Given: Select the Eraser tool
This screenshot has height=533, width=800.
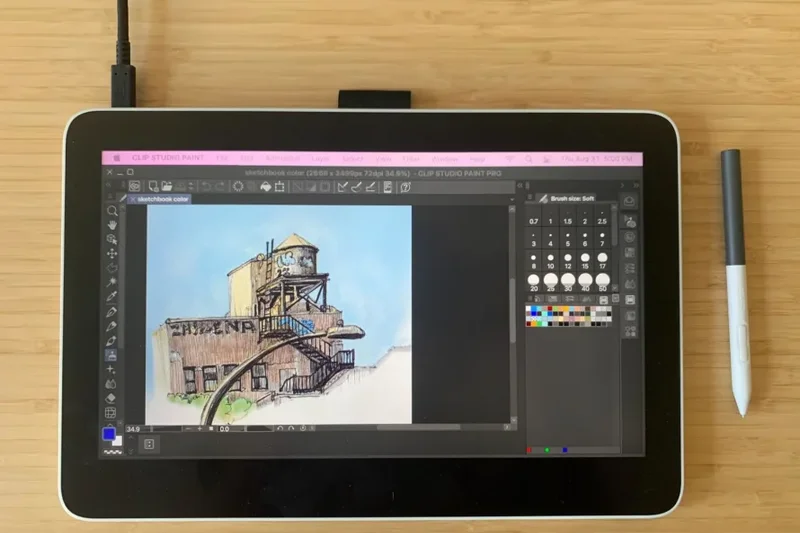Looking at the screenshot, I should 111,398.
